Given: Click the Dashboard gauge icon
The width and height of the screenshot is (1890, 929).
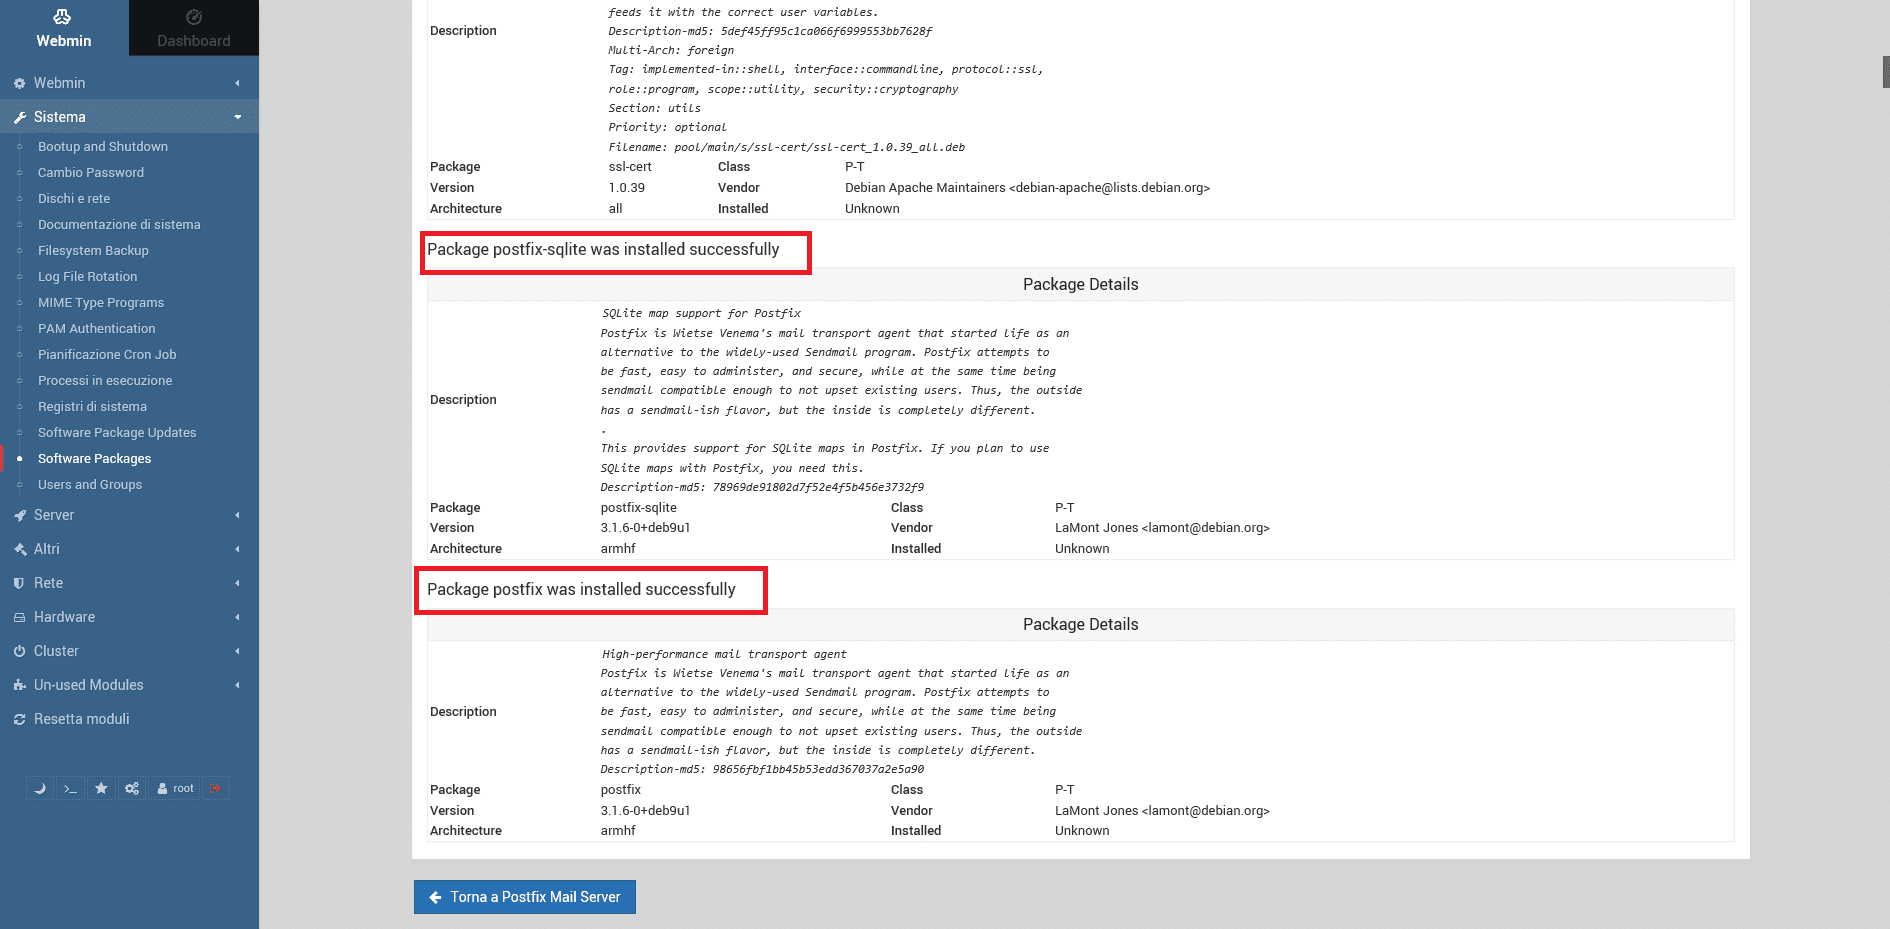Looking at the screenshot, I should tap(194, 16).
